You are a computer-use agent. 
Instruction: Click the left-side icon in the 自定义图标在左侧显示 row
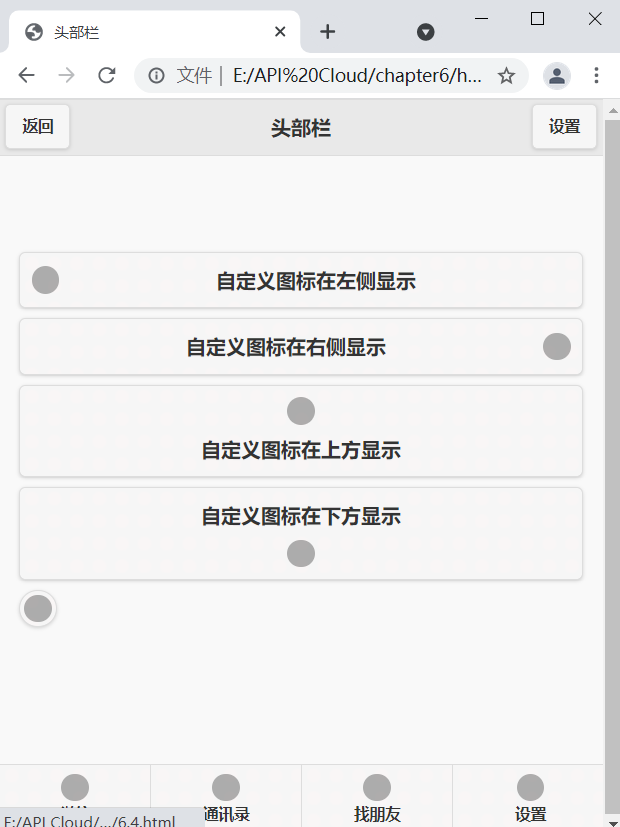(x=45, y=280)
